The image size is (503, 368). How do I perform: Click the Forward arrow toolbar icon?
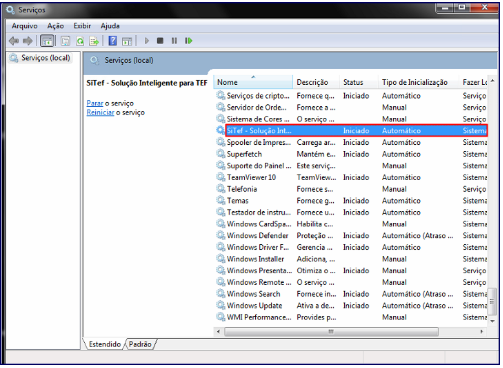tap(28, 41)
